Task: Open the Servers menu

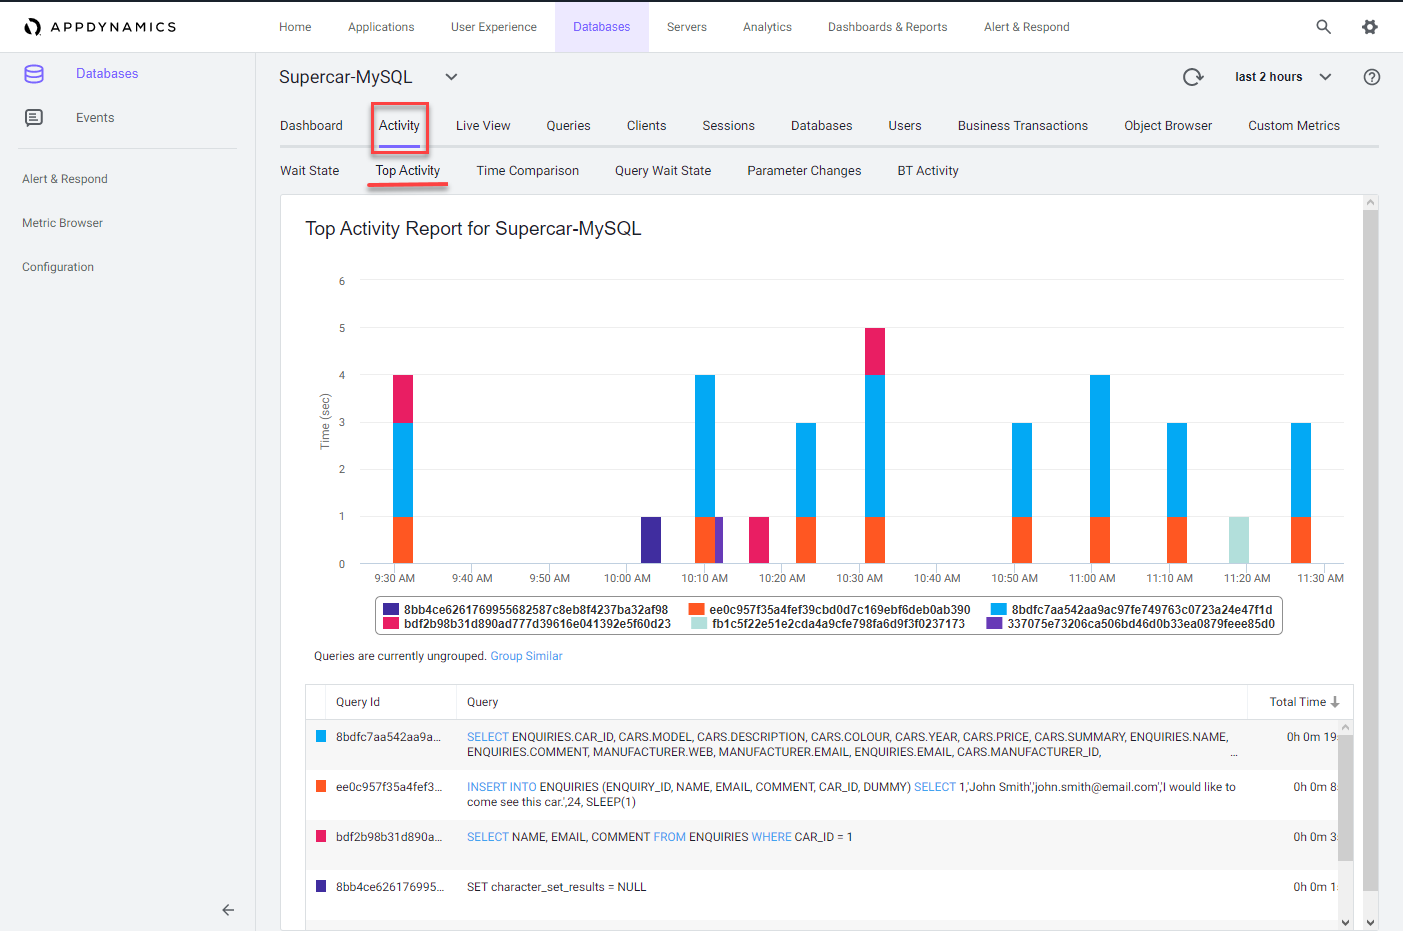Action: [687, 27]
